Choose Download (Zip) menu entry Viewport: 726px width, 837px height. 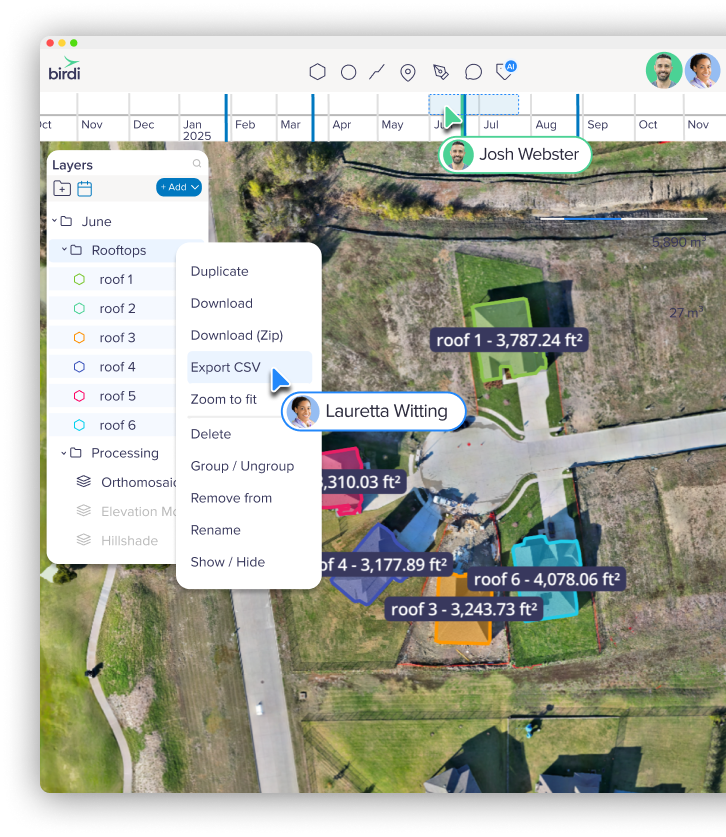coord(237,335)
